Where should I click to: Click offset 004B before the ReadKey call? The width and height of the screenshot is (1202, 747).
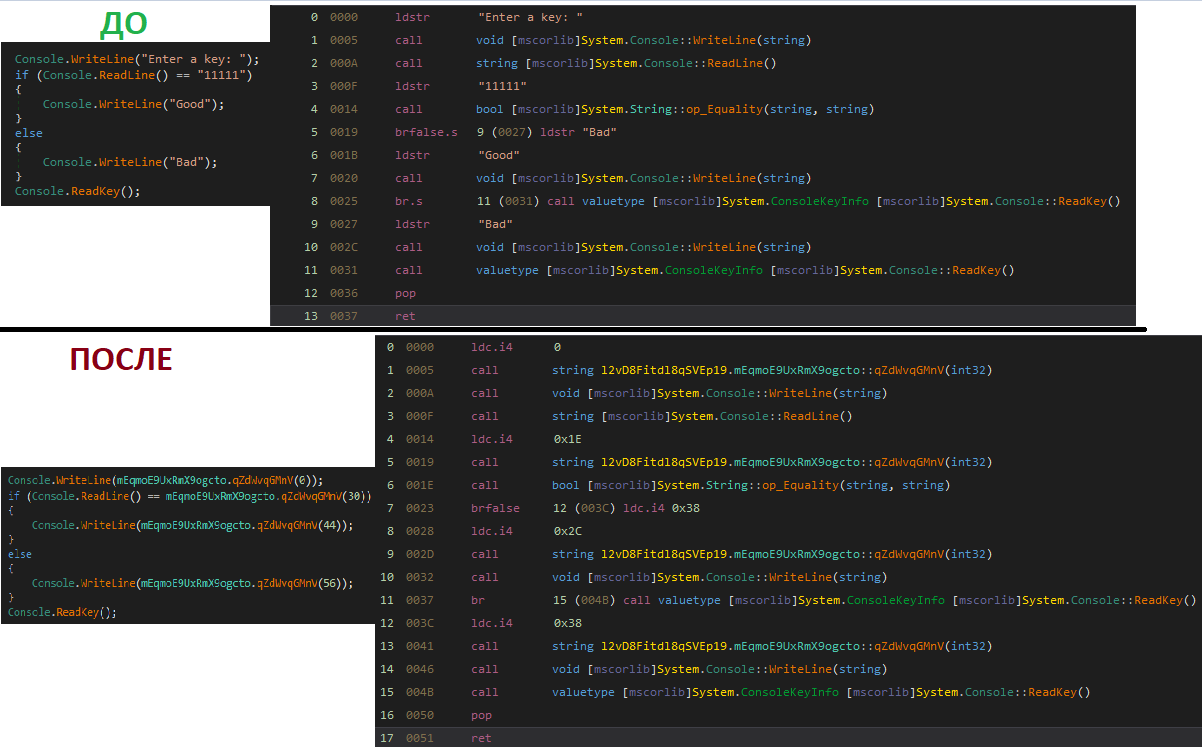pos(420,692)
